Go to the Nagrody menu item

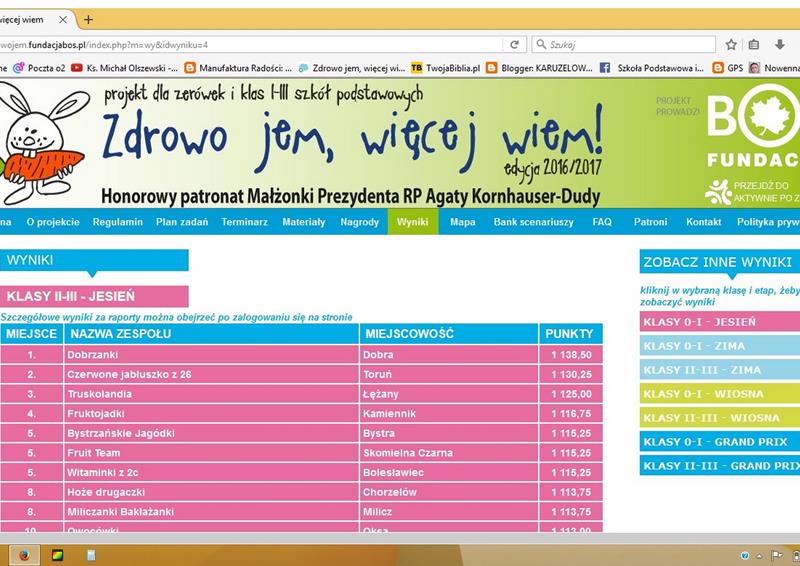pyautogui.click(x=359, y=222)
